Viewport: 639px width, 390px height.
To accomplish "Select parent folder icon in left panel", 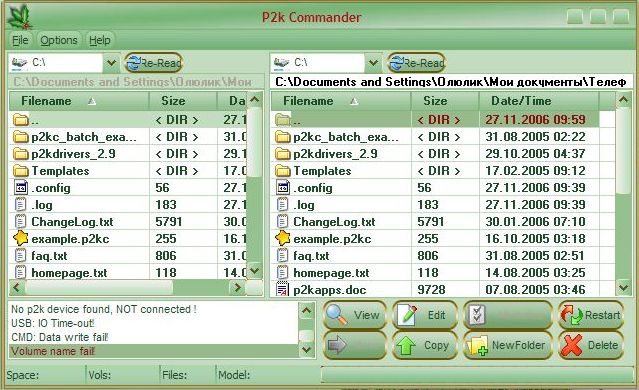I will coord(20,120).
